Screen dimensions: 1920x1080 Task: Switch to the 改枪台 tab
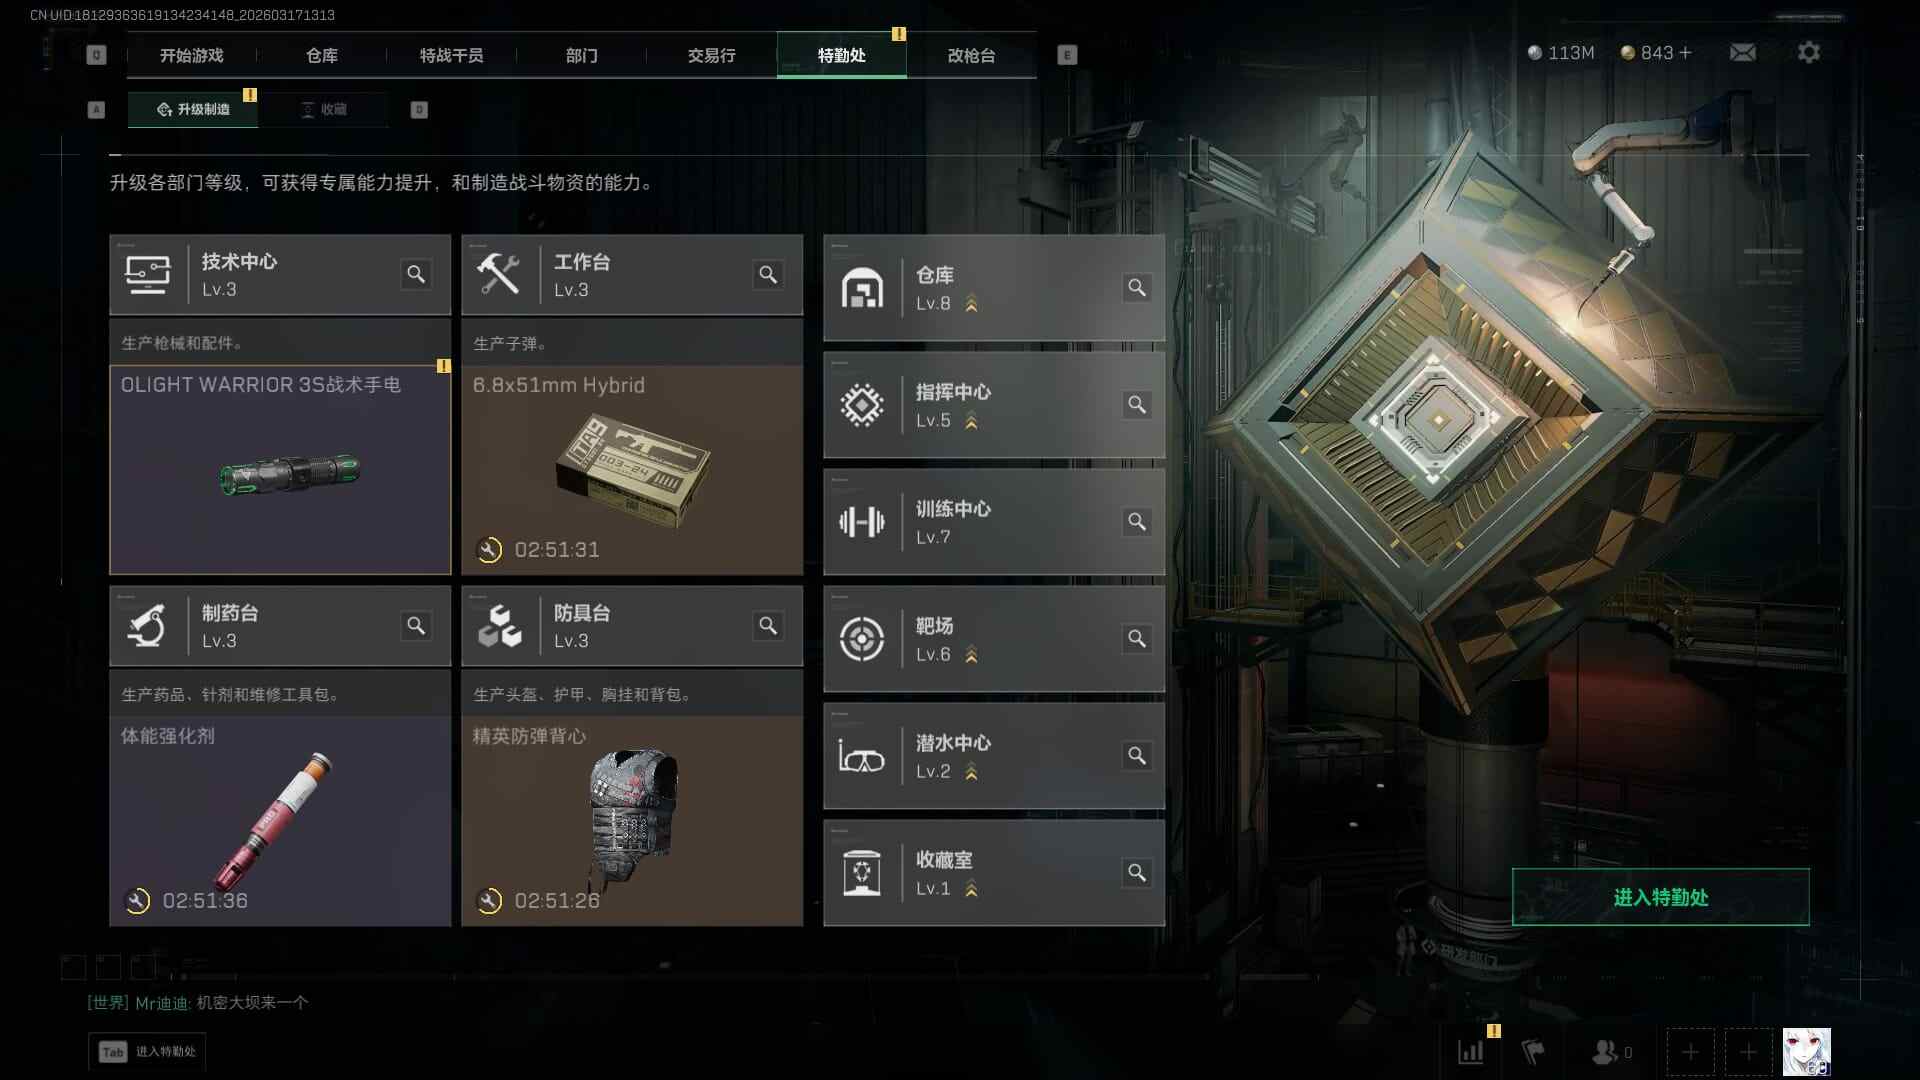pyautogui.click(x=971, y=55)
